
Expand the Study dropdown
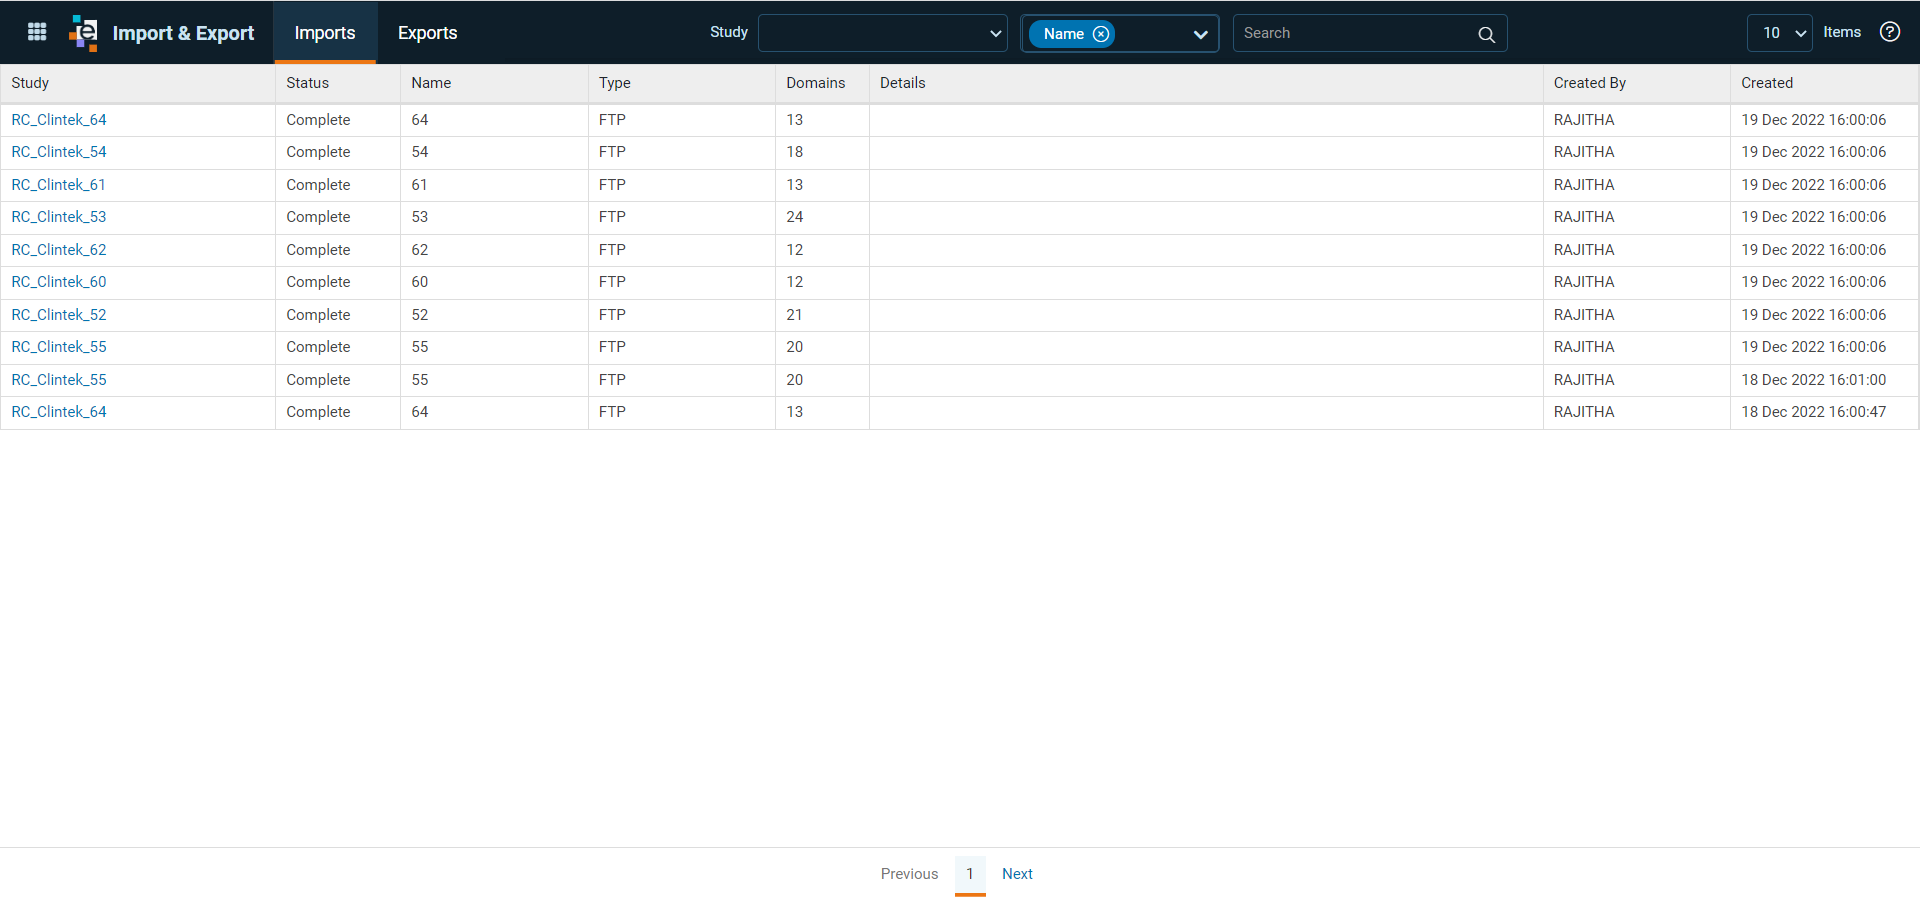point(882,33)
